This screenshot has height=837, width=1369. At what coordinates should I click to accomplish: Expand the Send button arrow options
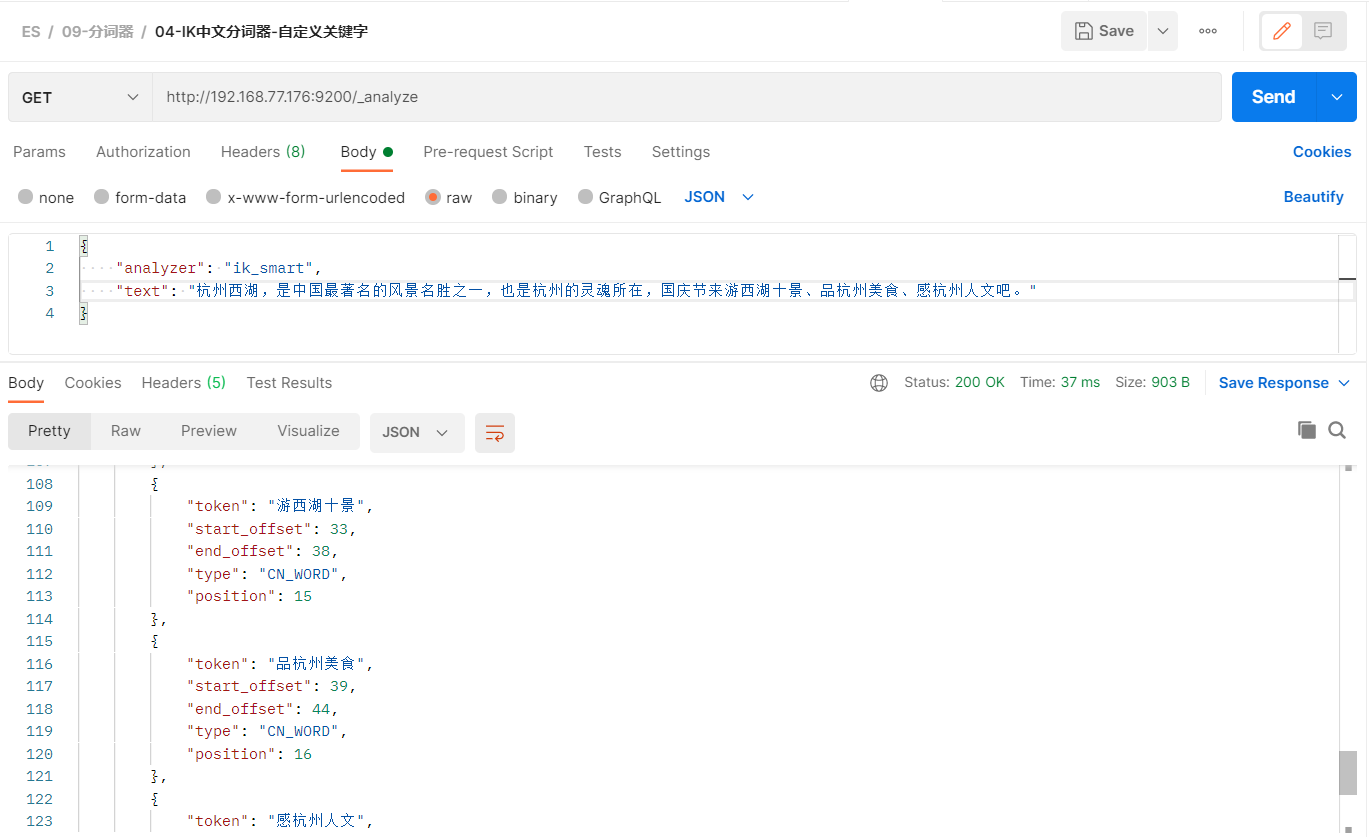[1337, 97]
